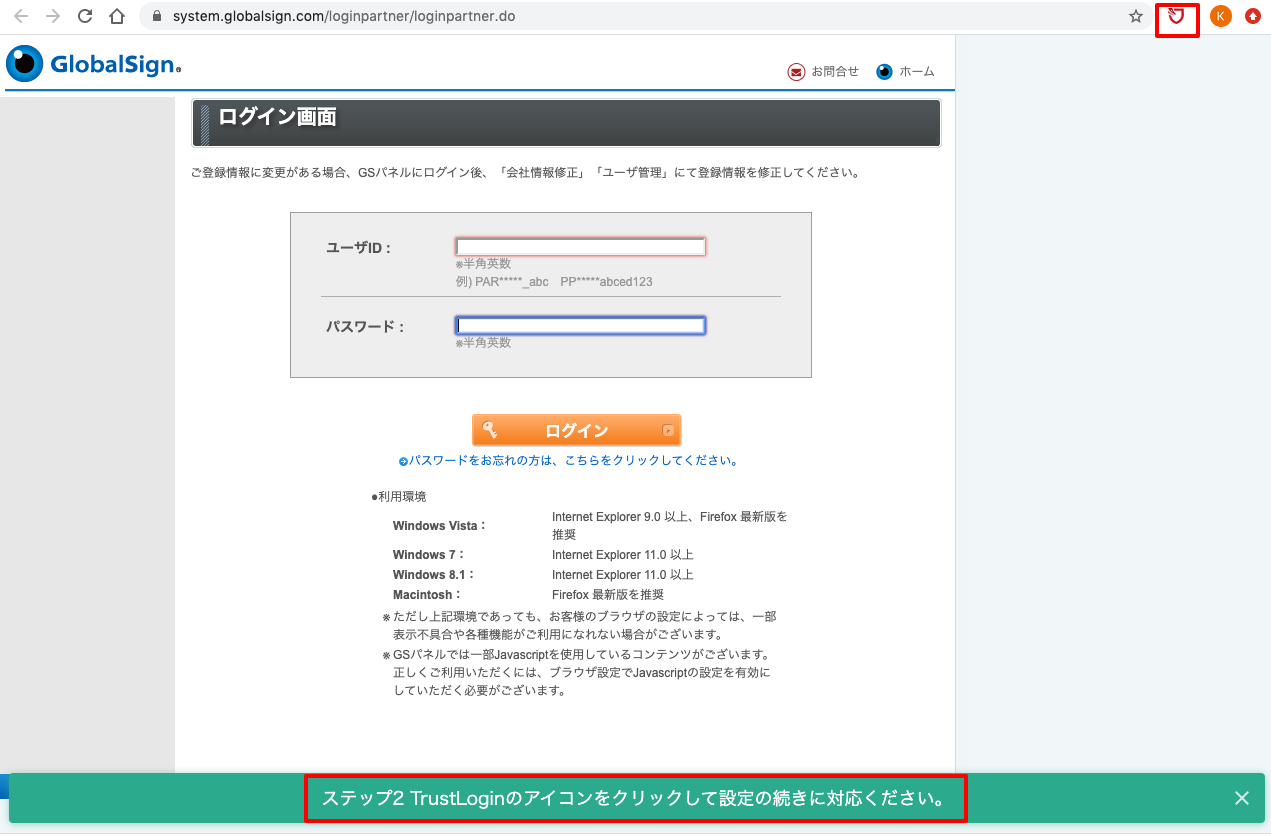This screenshot has height=836, width=1271.
Task: Reload the page
Action: click(x=85, y=16)
